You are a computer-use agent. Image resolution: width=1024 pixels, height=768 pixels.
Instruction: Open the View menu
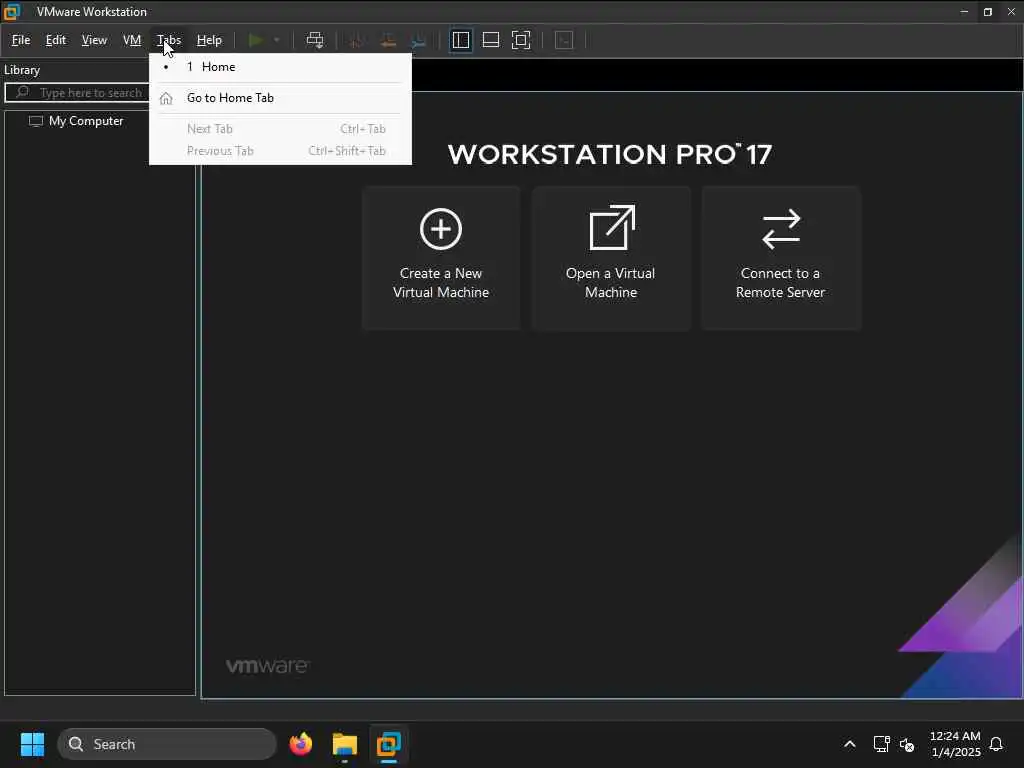(94, 40)
